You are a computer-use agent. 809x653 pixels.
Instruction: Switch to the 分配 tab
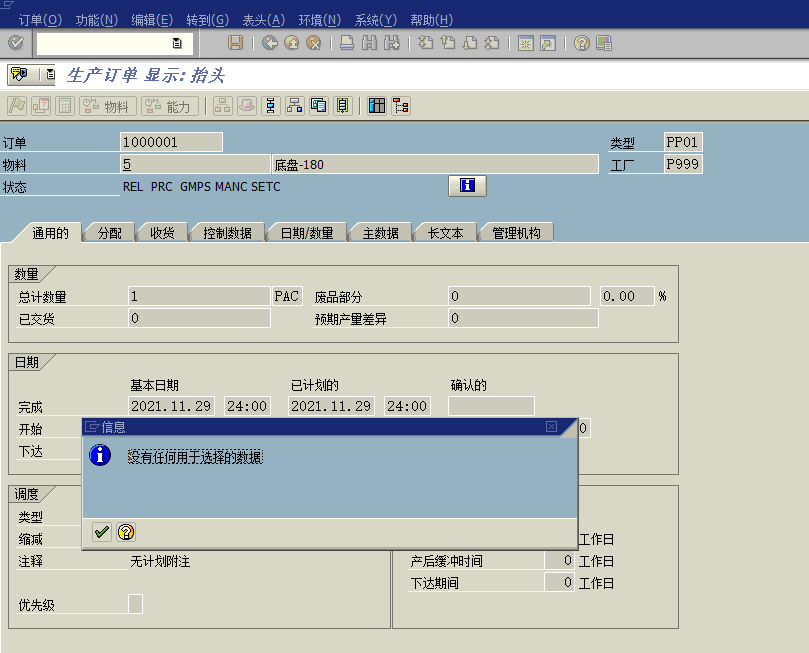(109, 233)
